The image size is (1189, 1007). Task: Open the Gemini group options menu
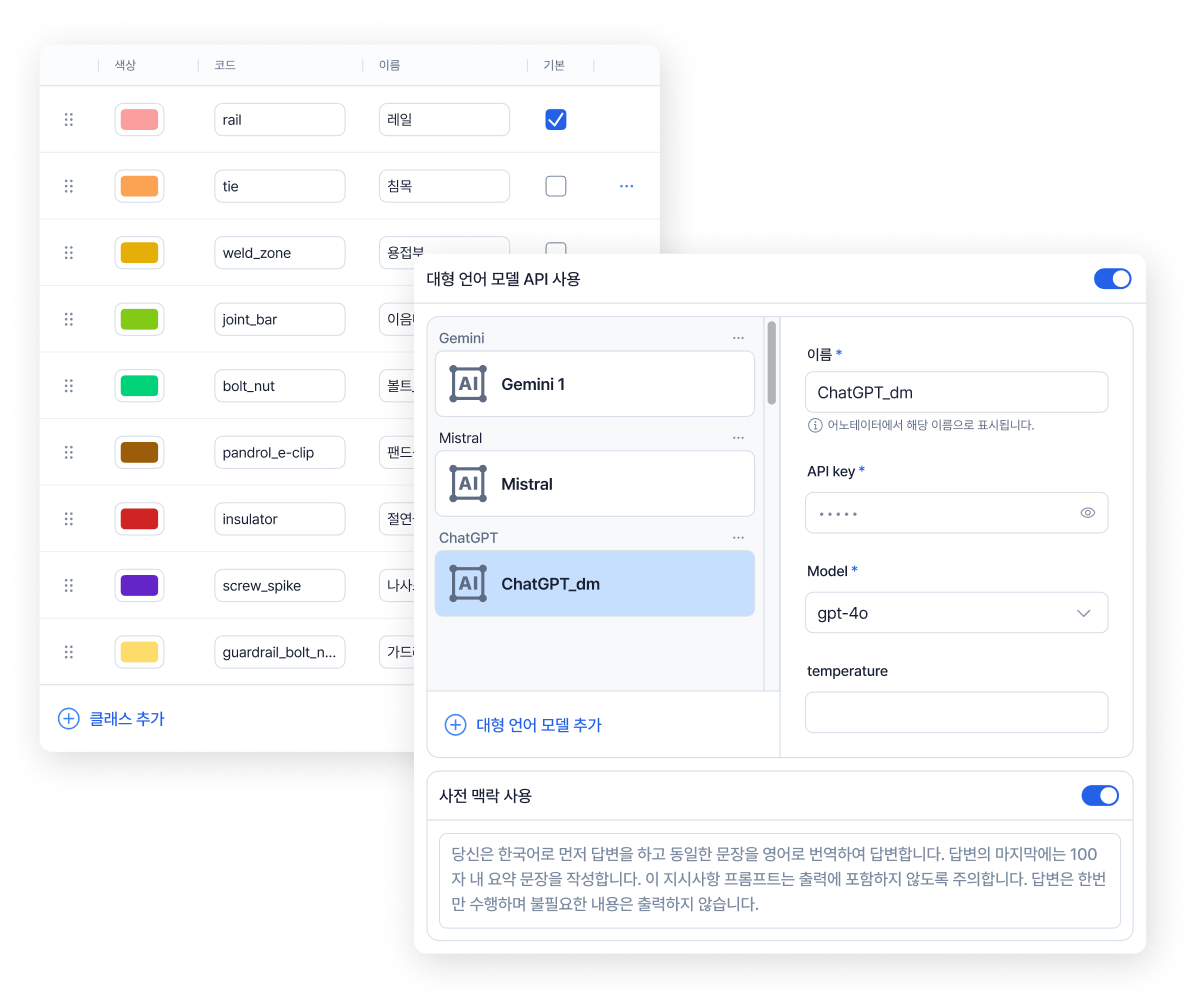(739, 338)
